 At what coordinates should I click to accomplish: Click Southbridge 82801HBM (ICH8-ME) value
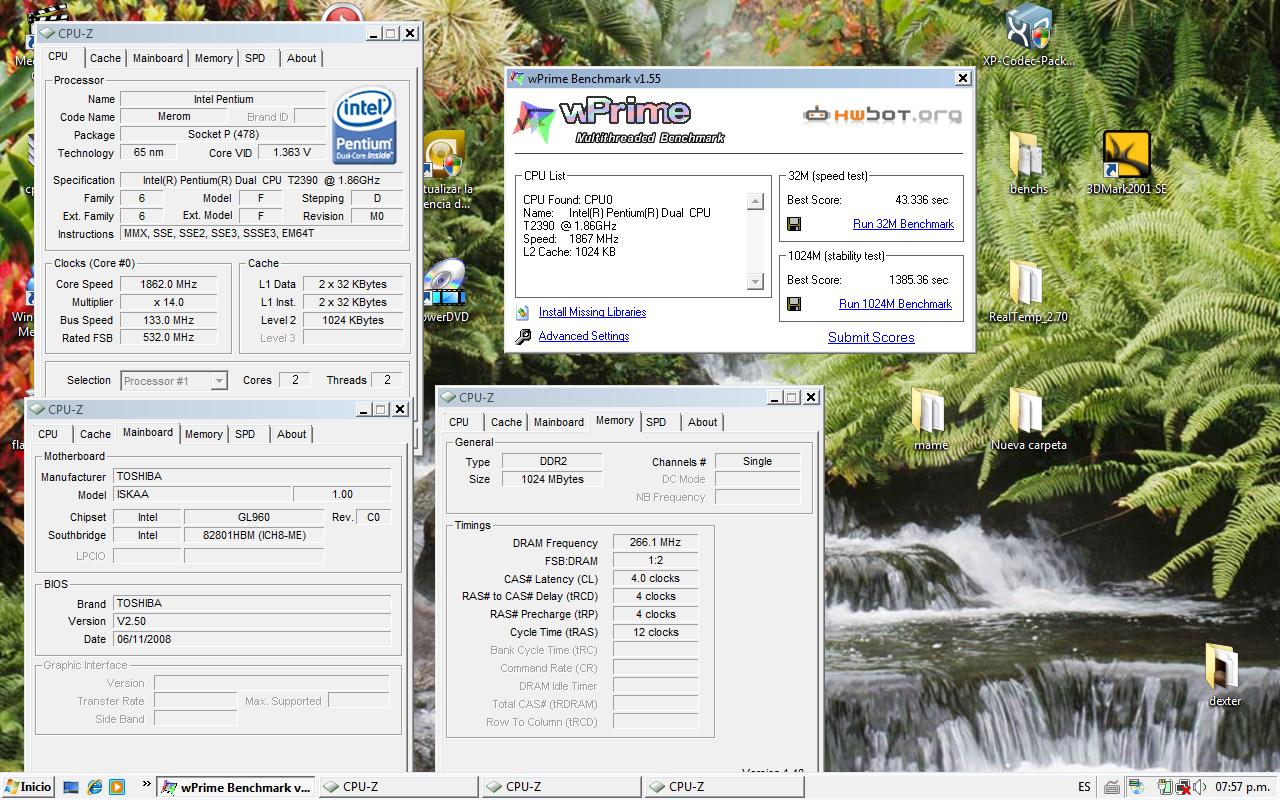pos(254,535)
